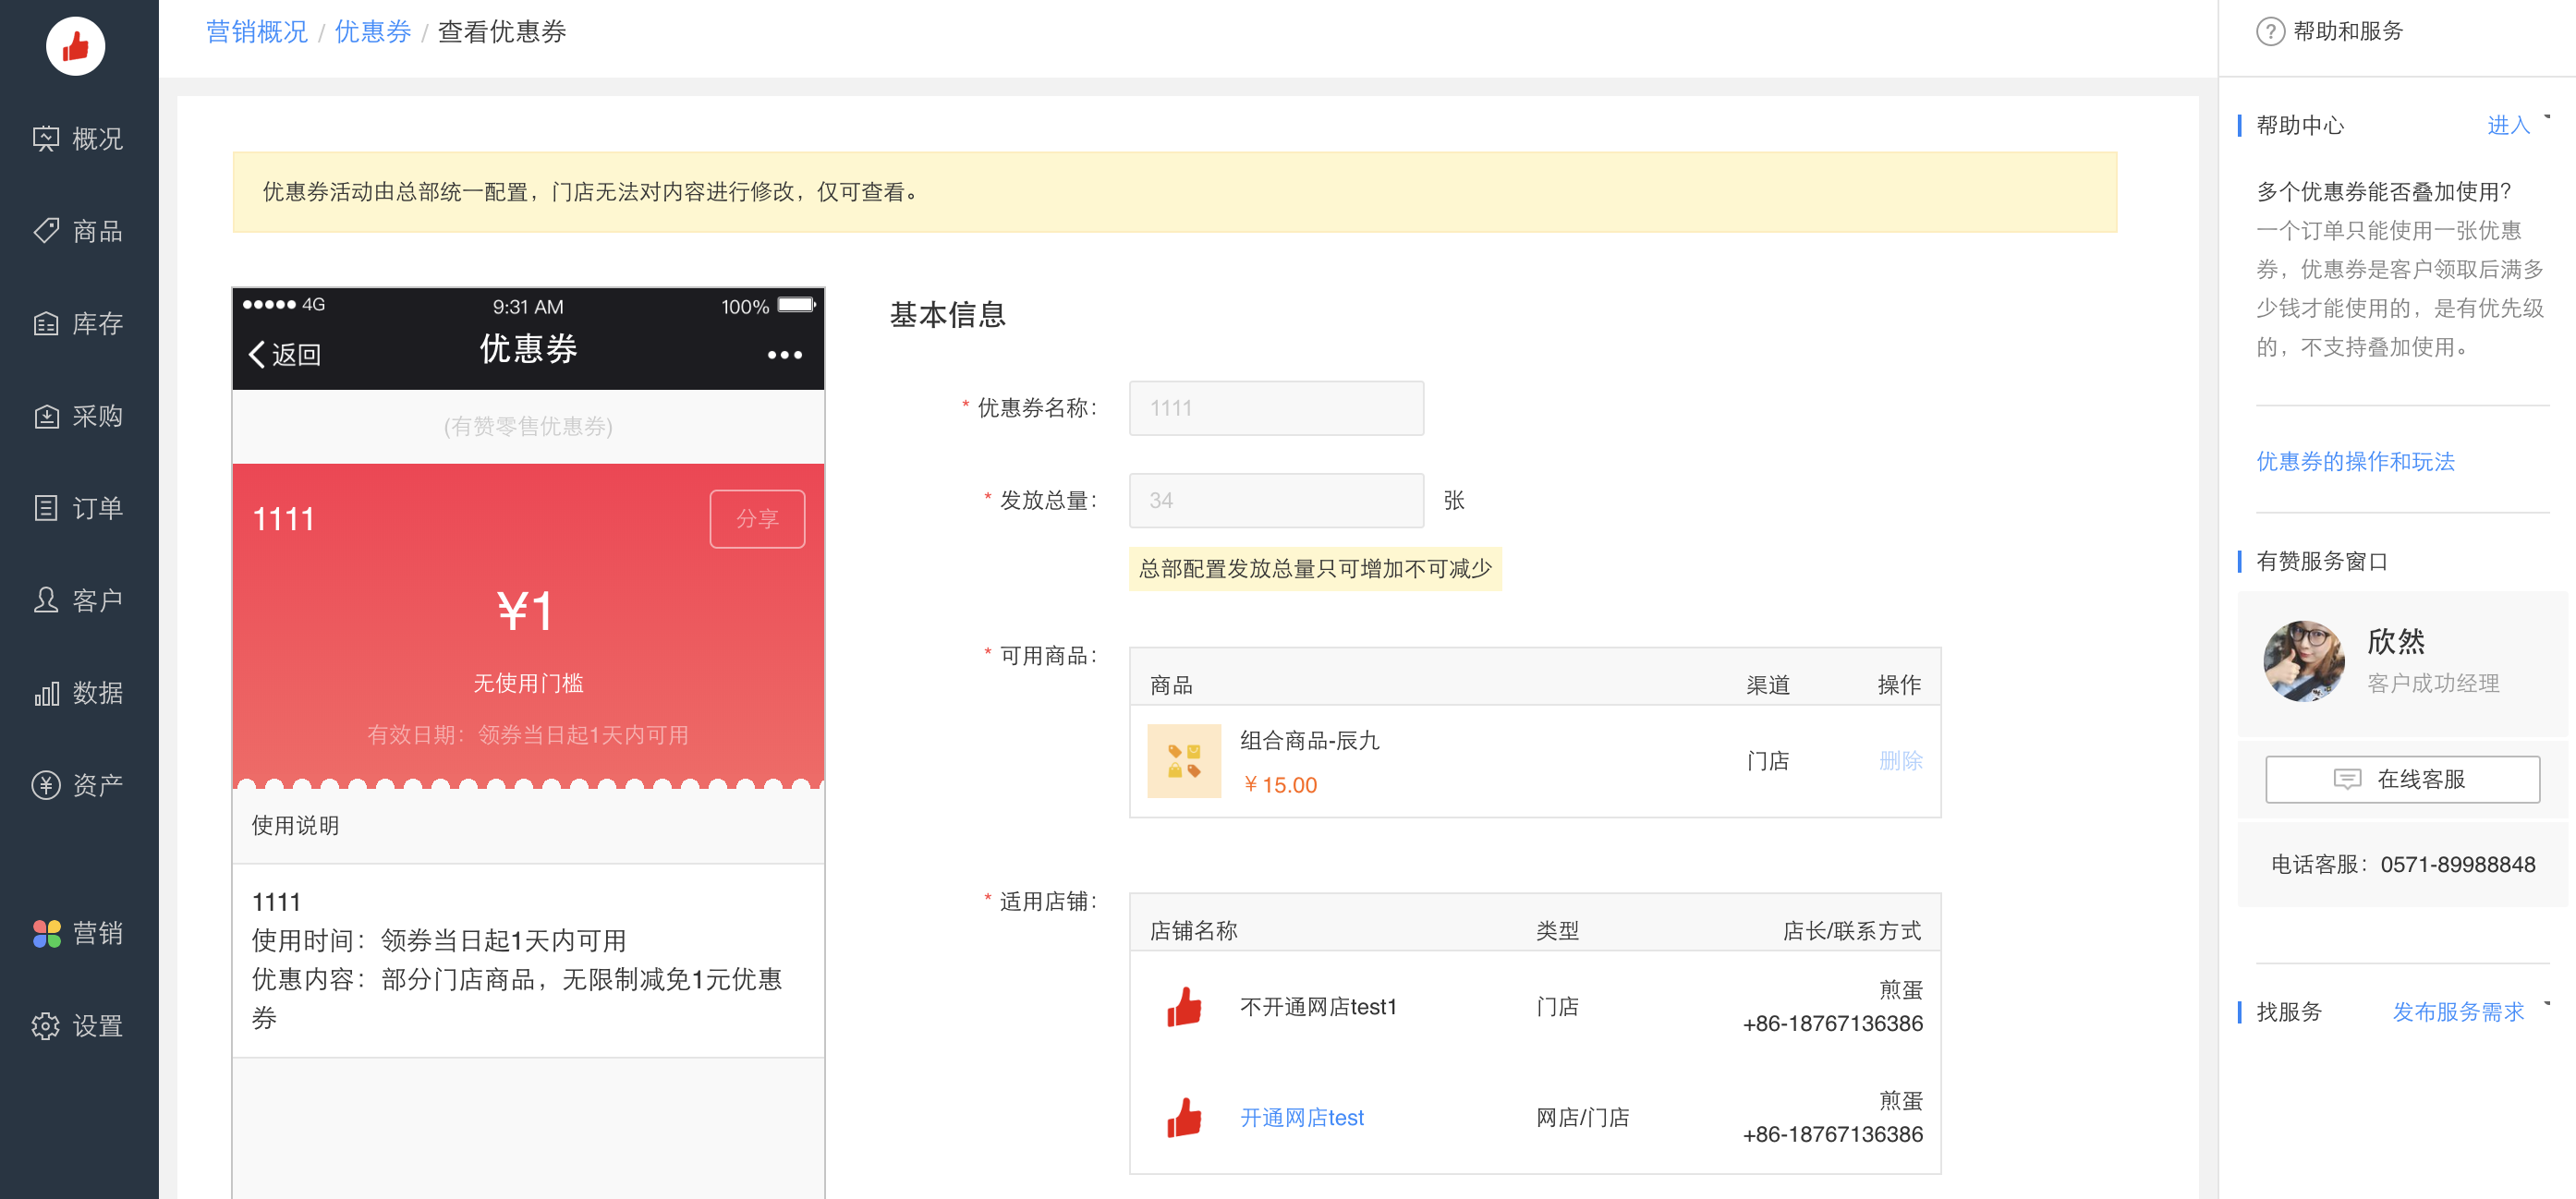
Task: Open the 订单 orders icon in sidebar
Action: coord(46,508)
